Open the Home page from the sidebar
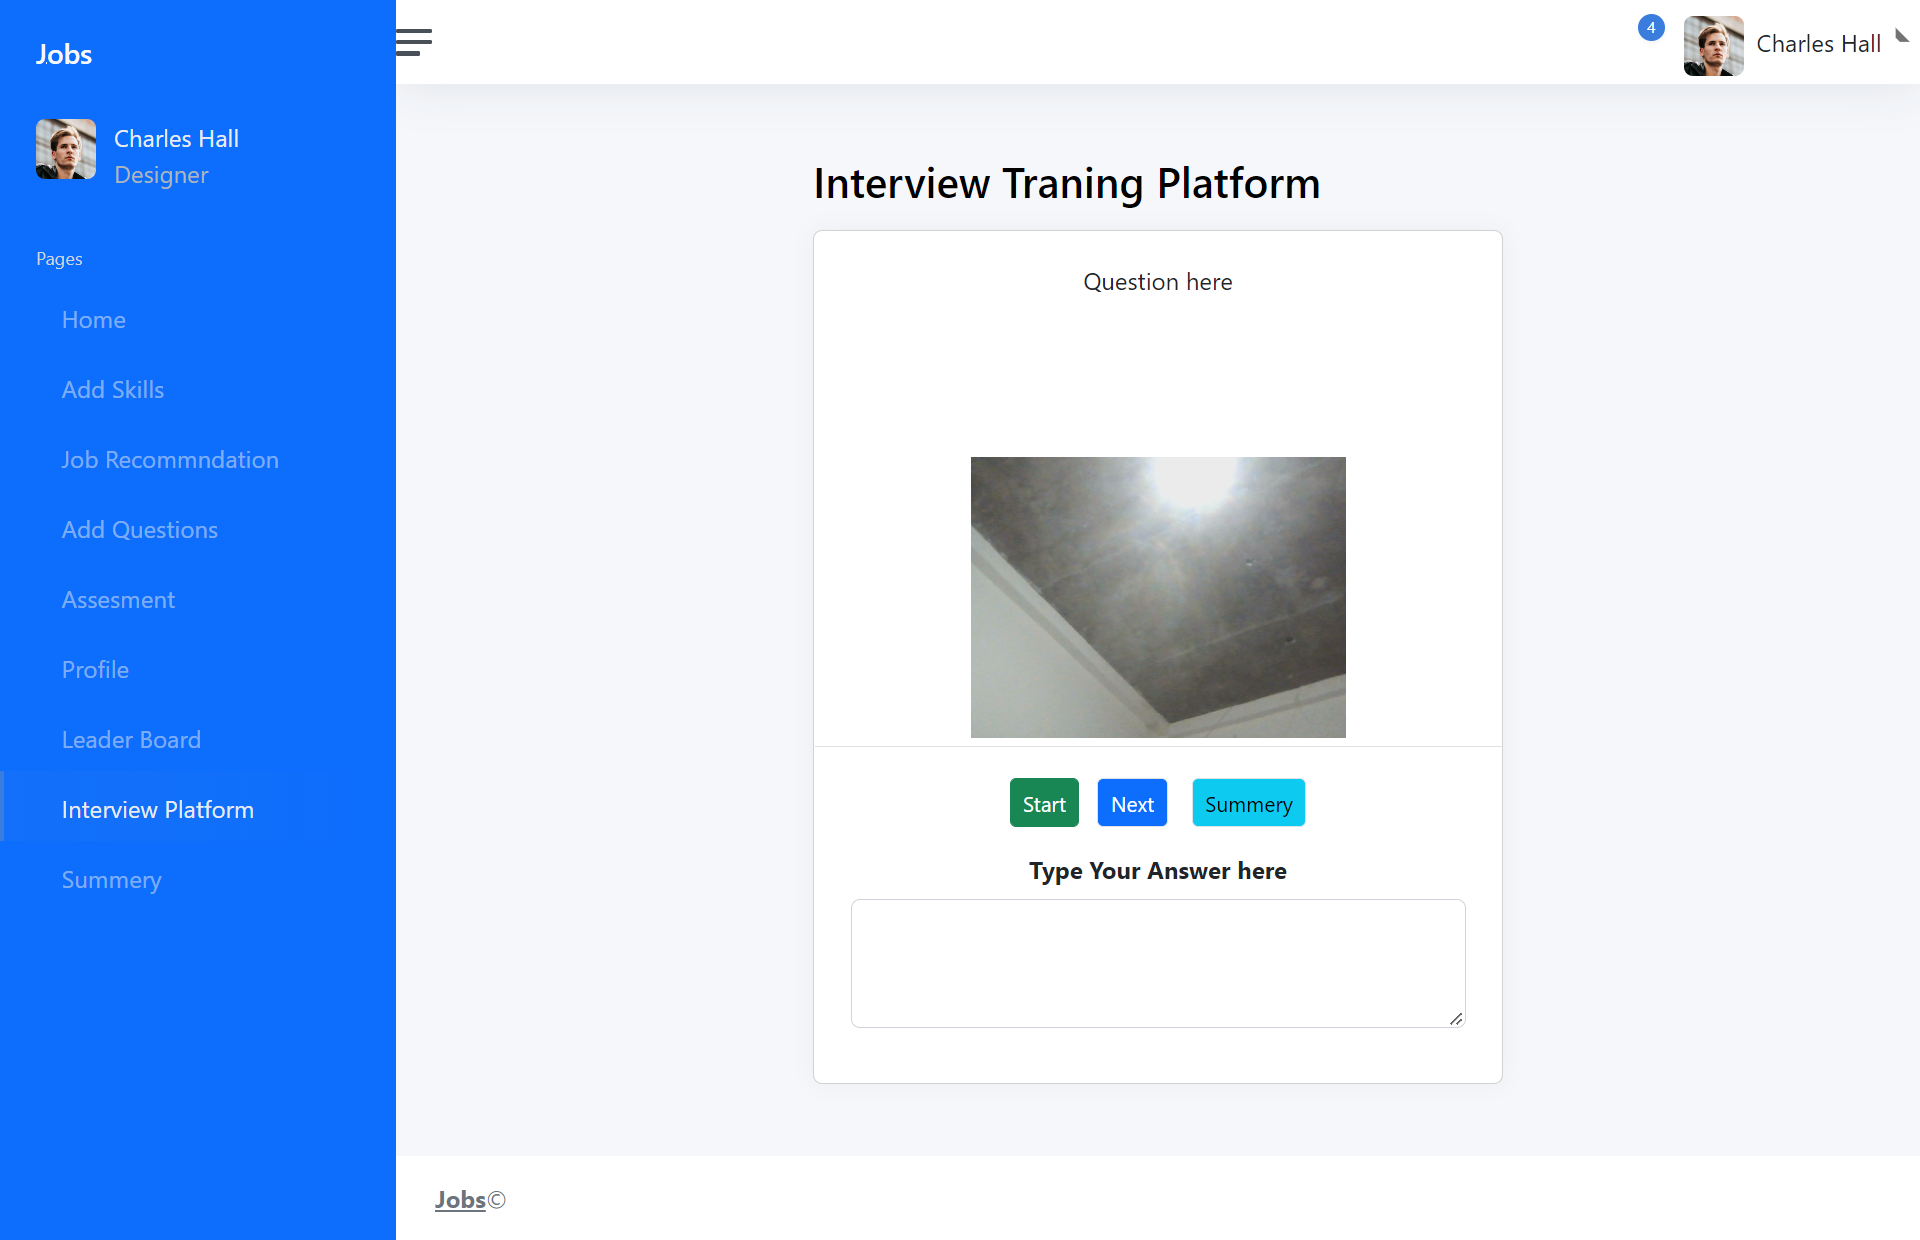This screenshot has width=1920, height=1240. pos(93,319)
